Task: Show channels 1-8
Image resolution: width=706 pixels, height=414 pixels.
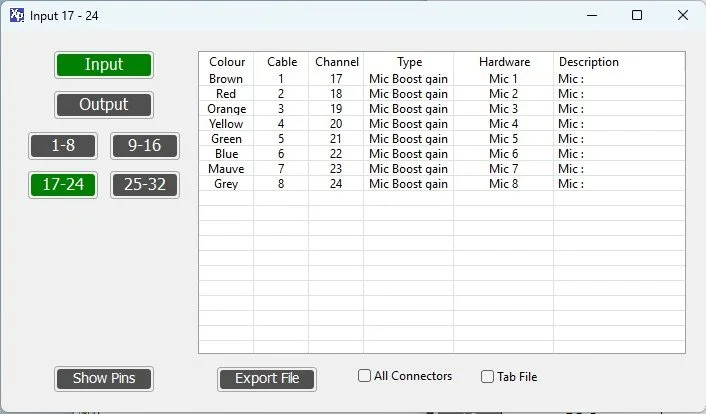Action: [63, 146]
